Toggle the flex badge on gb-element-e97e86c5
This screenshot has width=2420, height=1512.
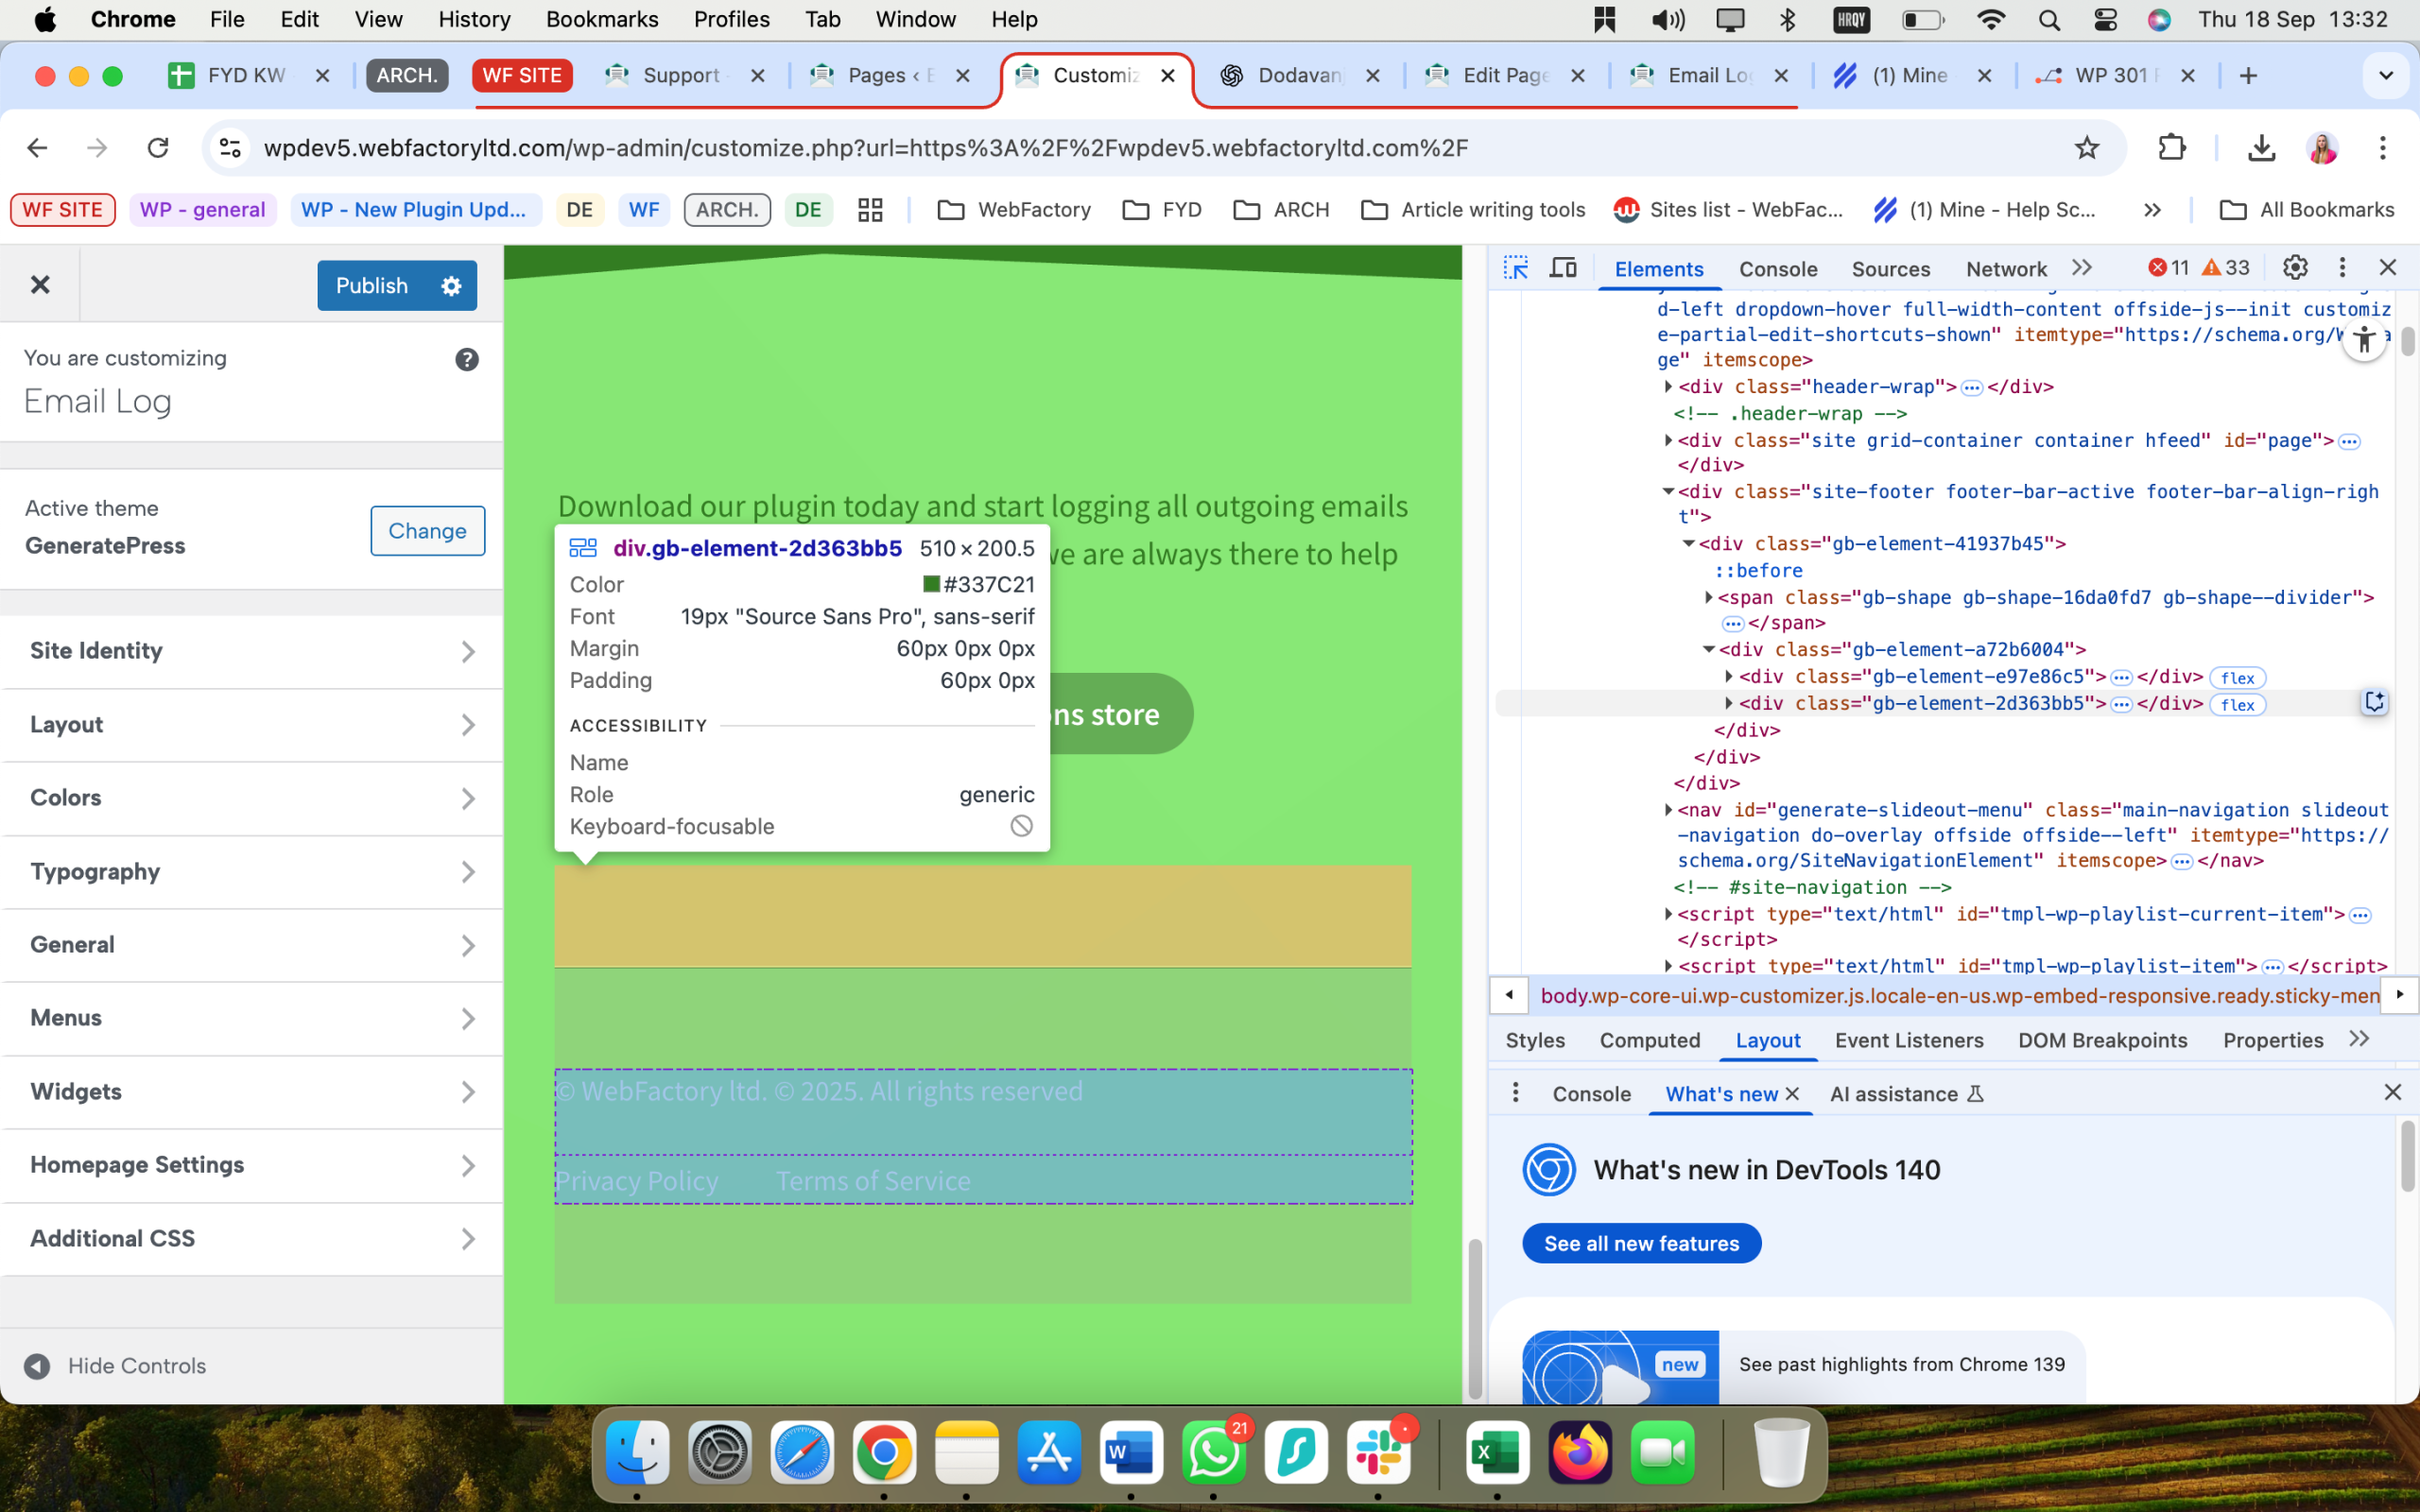click(x=2236, y=678)
